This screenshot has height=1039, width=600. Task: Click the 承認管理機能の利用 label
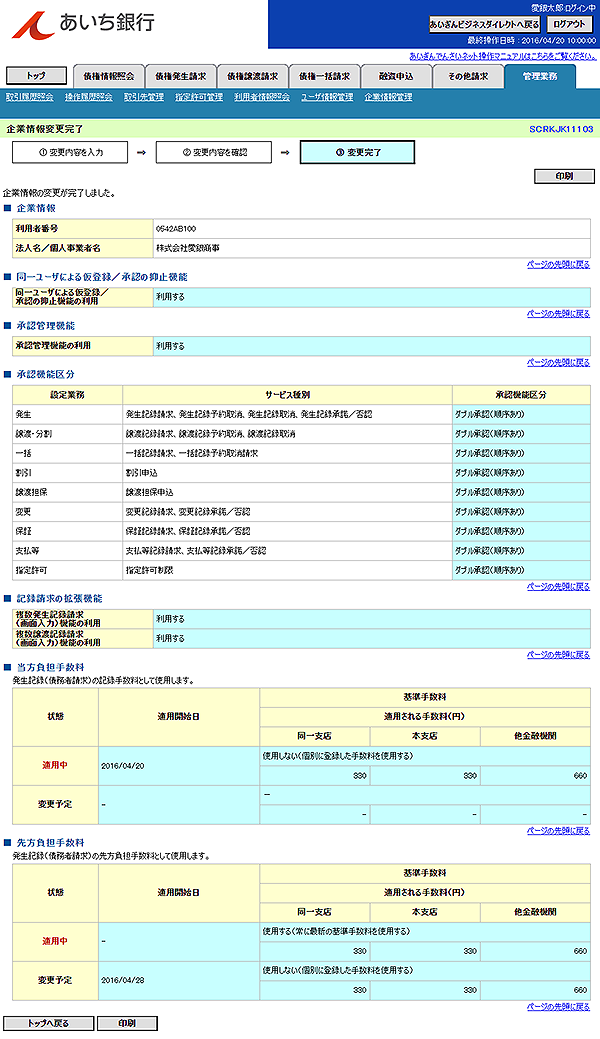point(53,345)
